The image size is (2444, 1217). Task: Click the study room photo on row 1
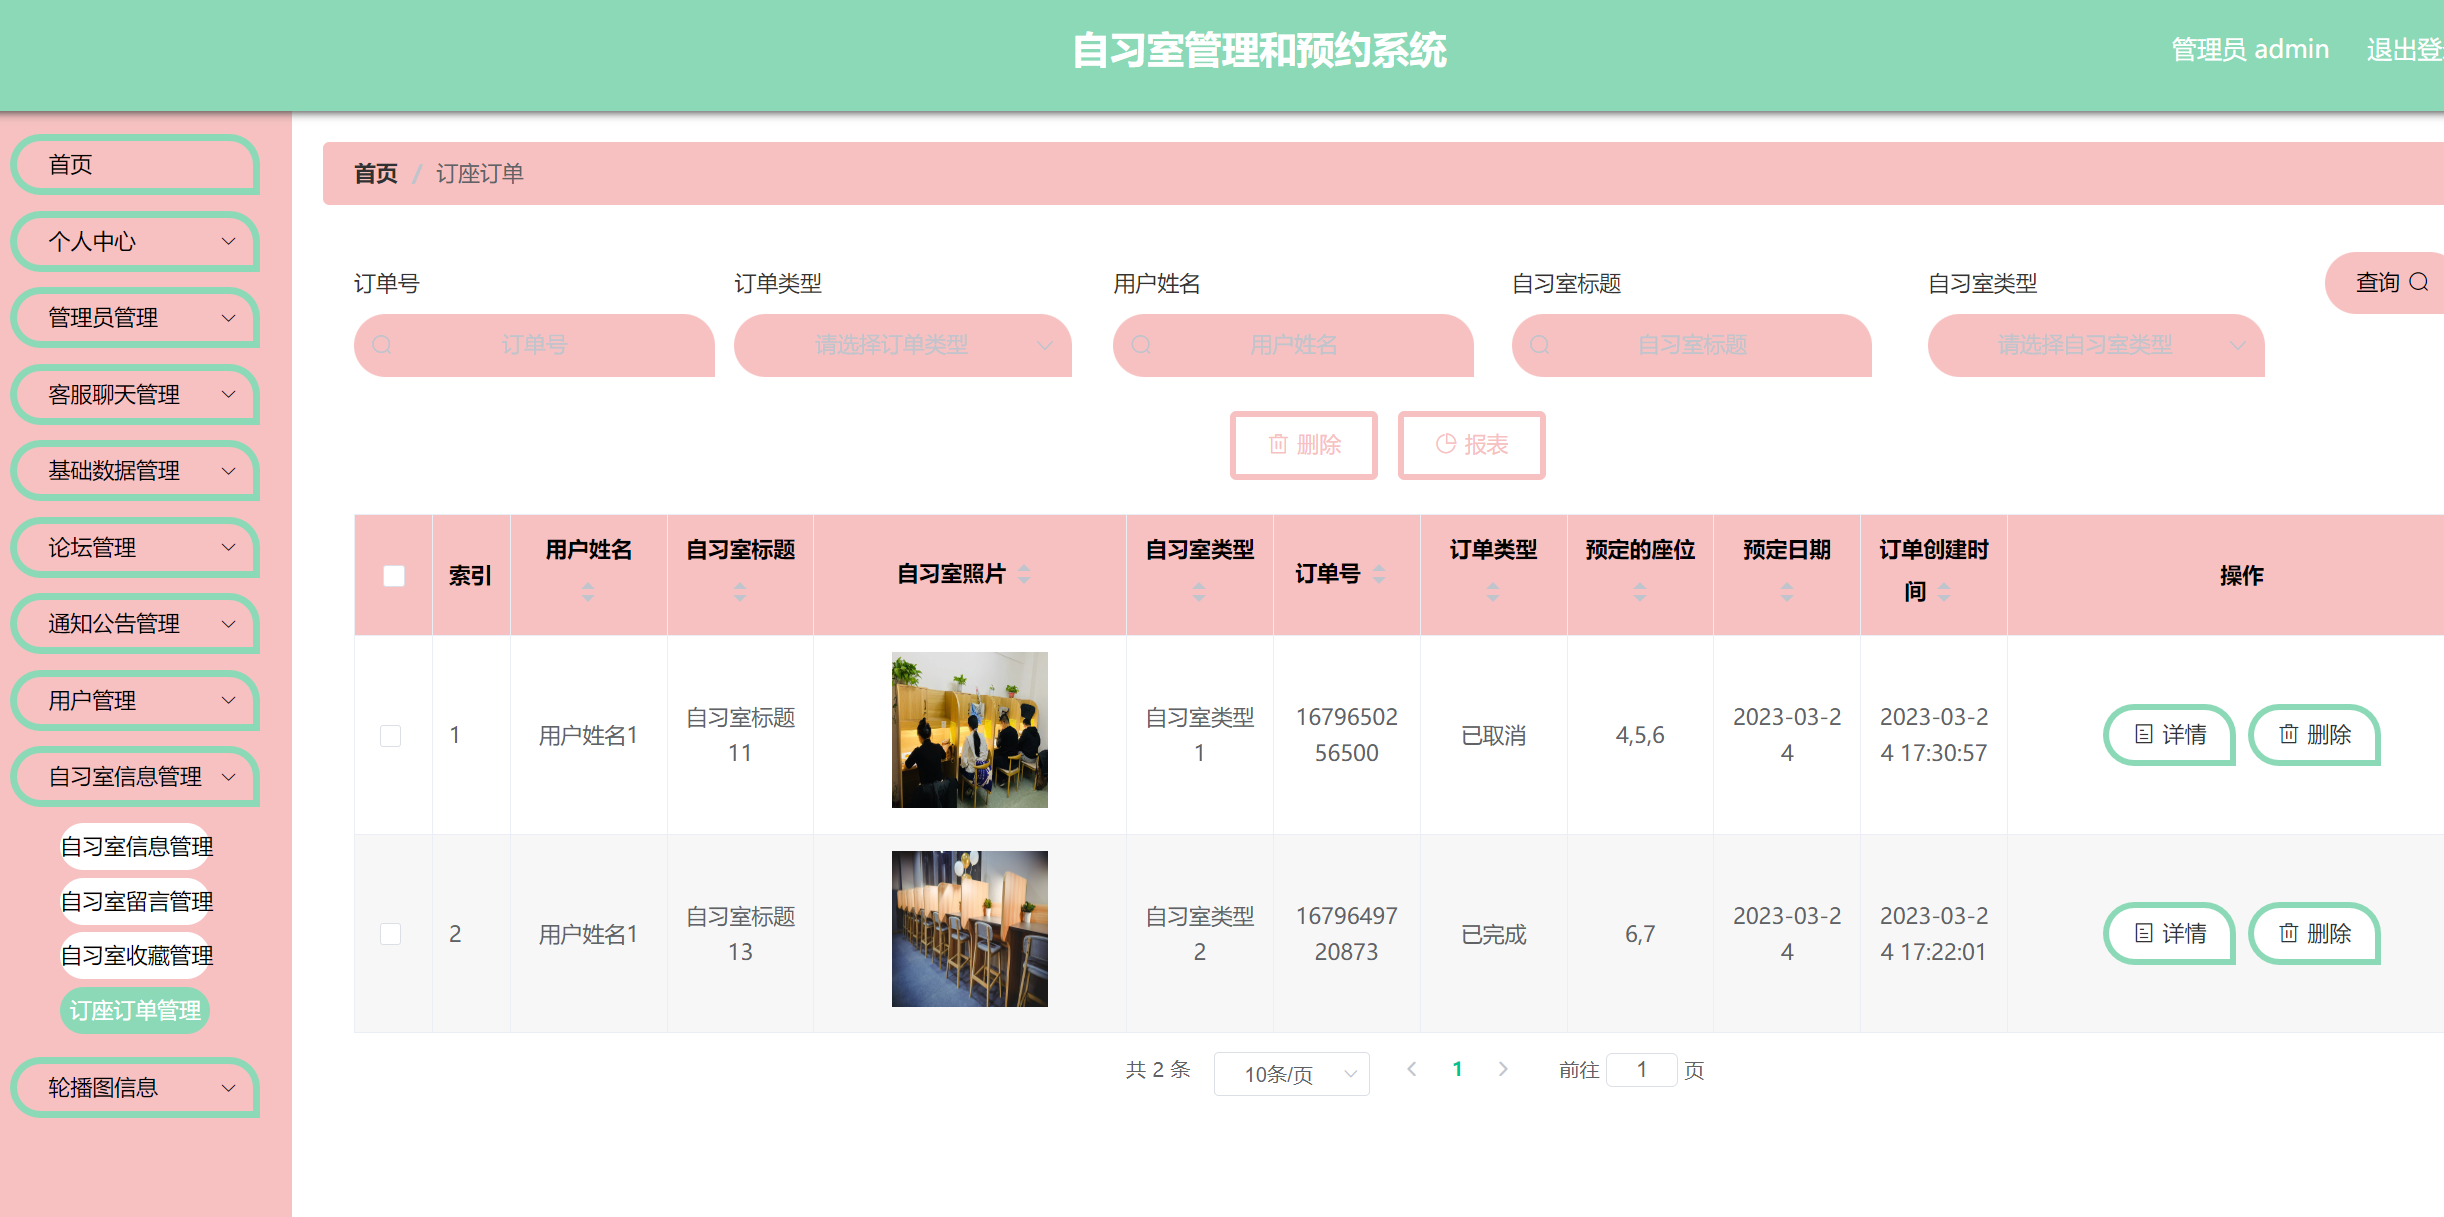coord(968,729)
